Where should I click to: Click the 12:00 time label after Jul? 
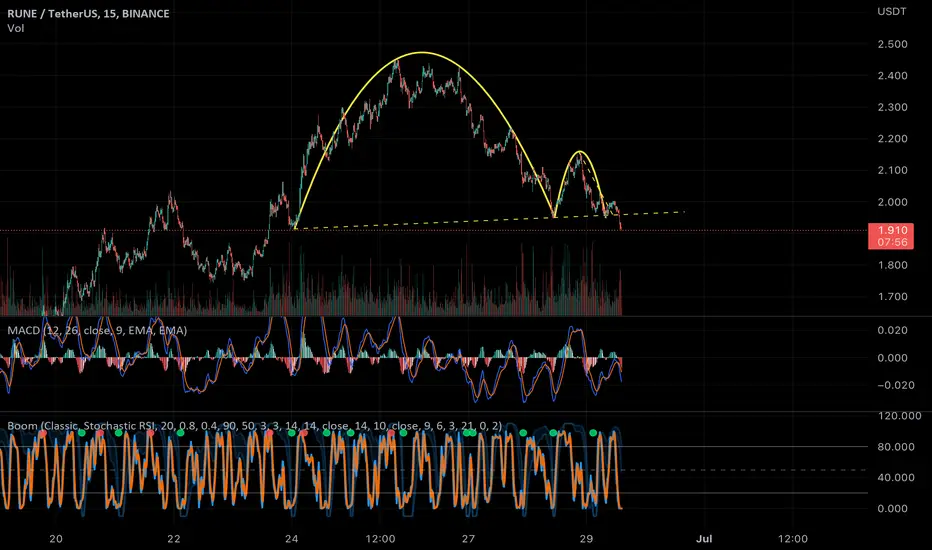[792, 539]
